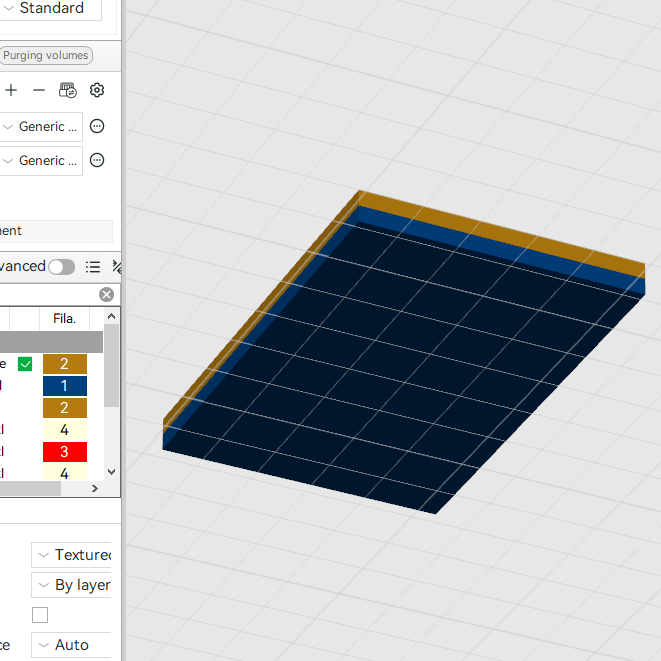The width and height of the screenshot is (661, 661).
Task: Open more options for first Generic filament
Action: click(97, 126)
